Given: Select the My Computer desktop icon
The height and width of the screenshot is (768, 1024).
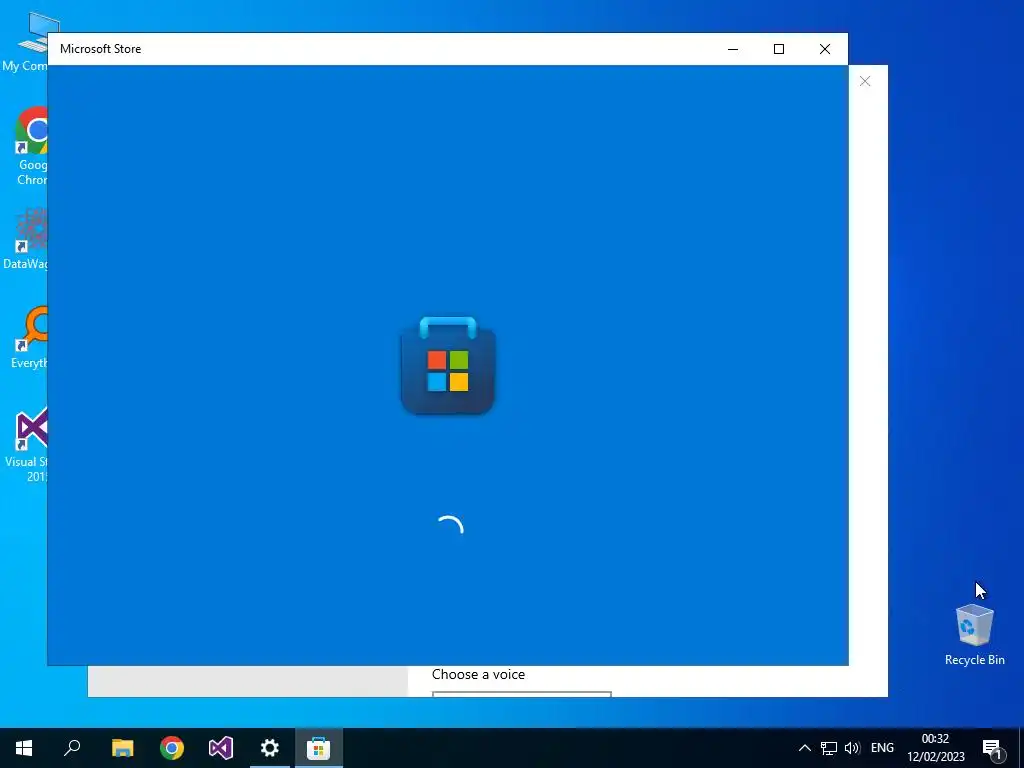Looking at the screenshot, I should 25,42.
